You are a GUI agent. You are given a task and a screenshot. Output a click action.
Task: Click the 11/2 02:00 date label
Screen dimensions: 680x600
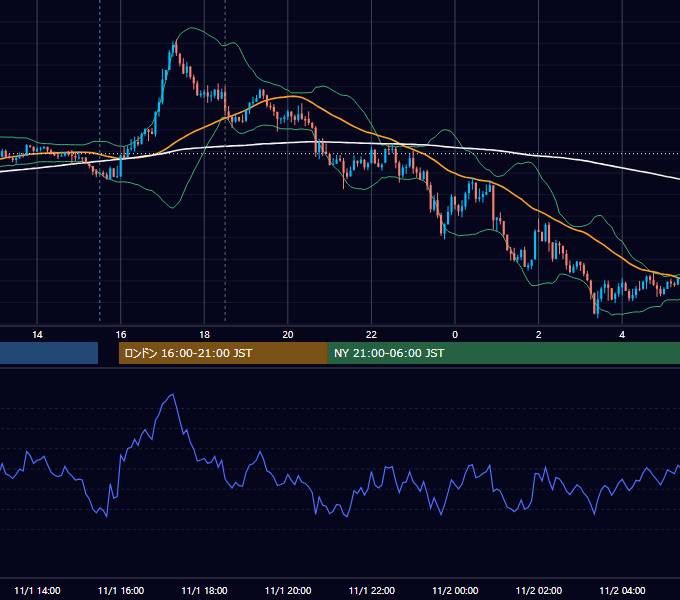pos(539,590)
